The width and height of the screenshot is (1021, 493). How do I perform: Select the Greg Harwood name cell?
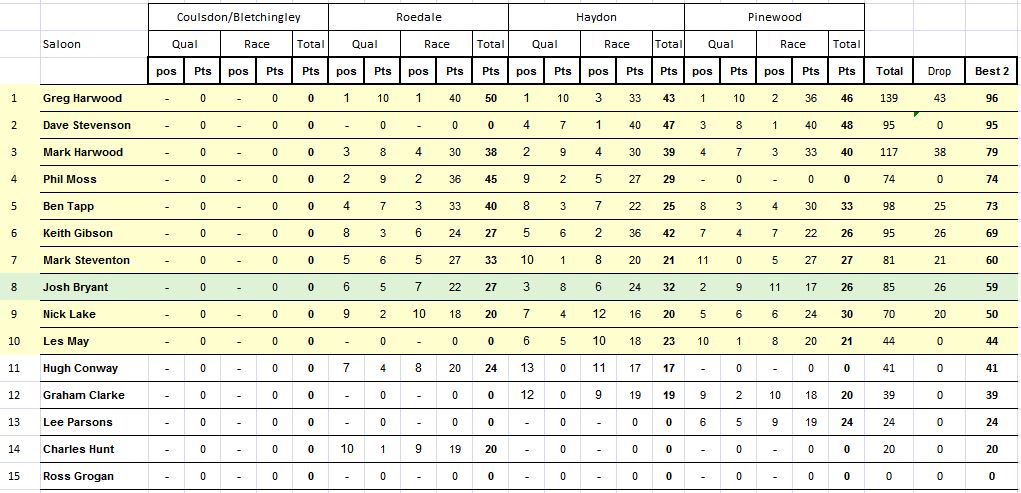[x=83, y=98]
